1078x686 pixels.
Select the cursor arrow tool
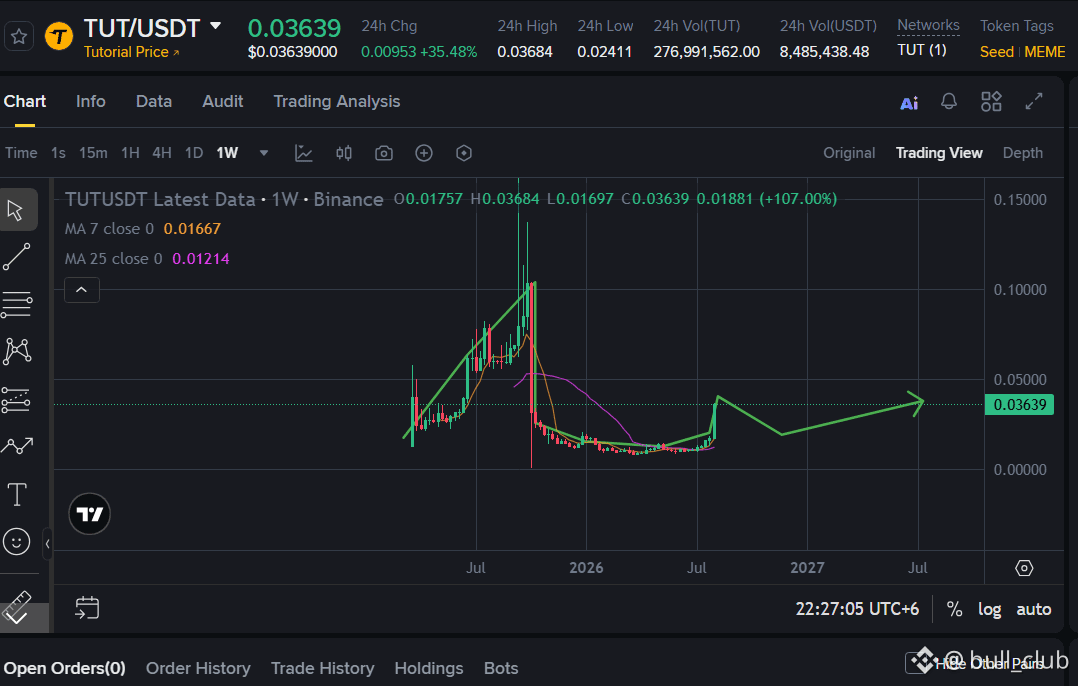pyautogui.click(x=17, y=210)
